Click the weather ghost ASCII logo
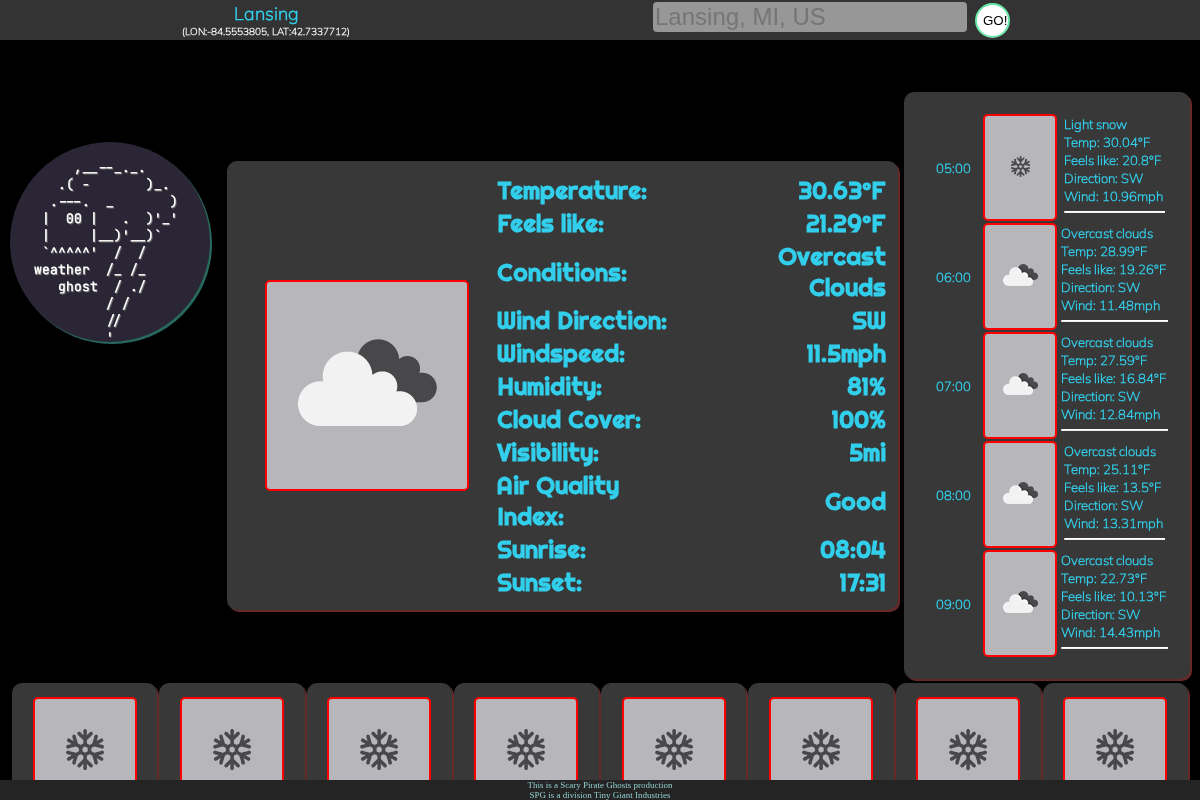Viewport: 1200px width, 800px height. [x=111, y=242]
